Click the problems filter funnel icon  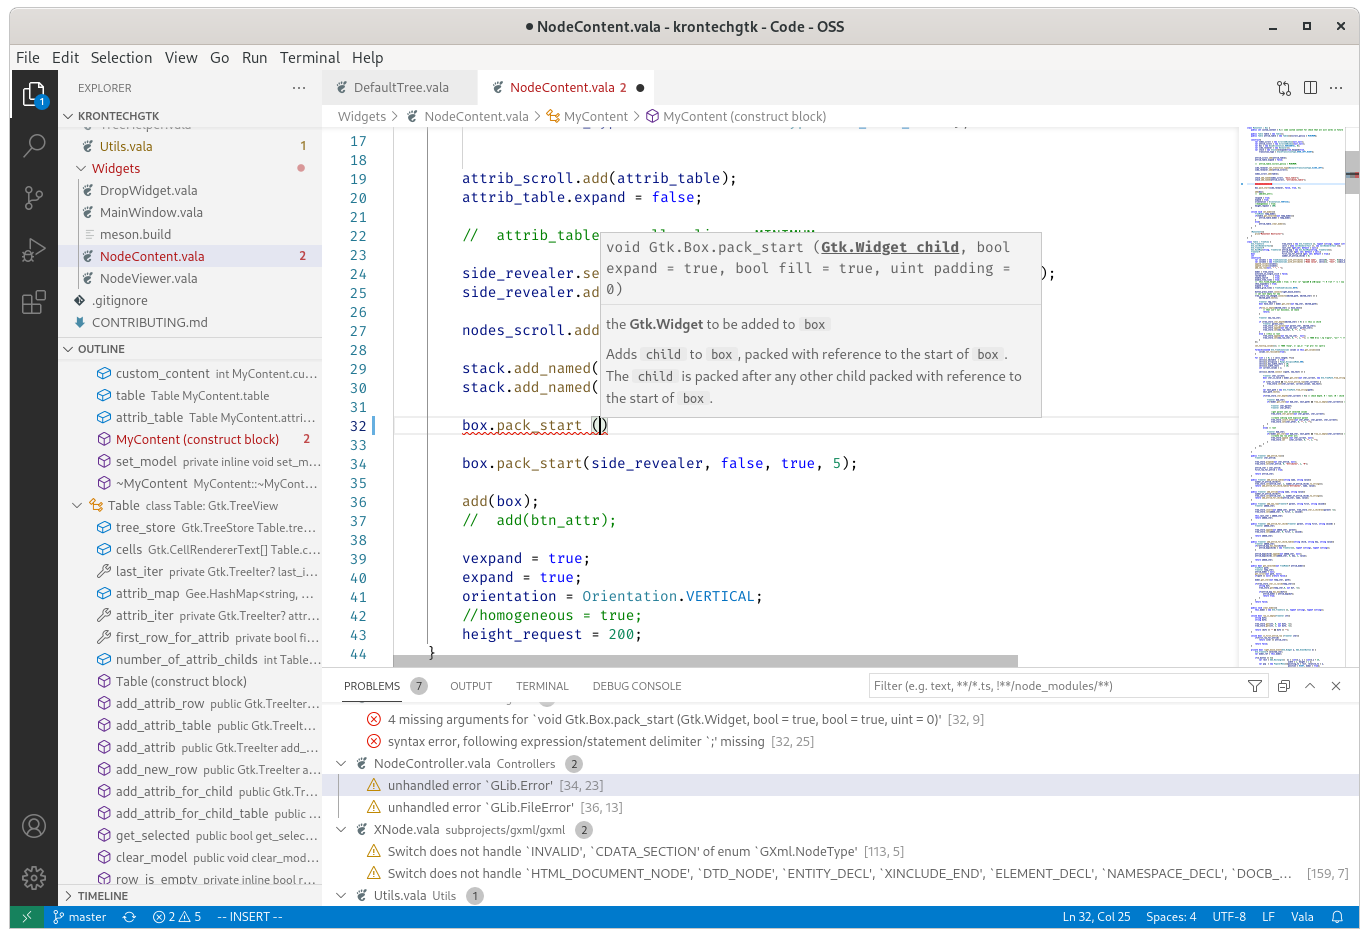(x=1254, y=686)
